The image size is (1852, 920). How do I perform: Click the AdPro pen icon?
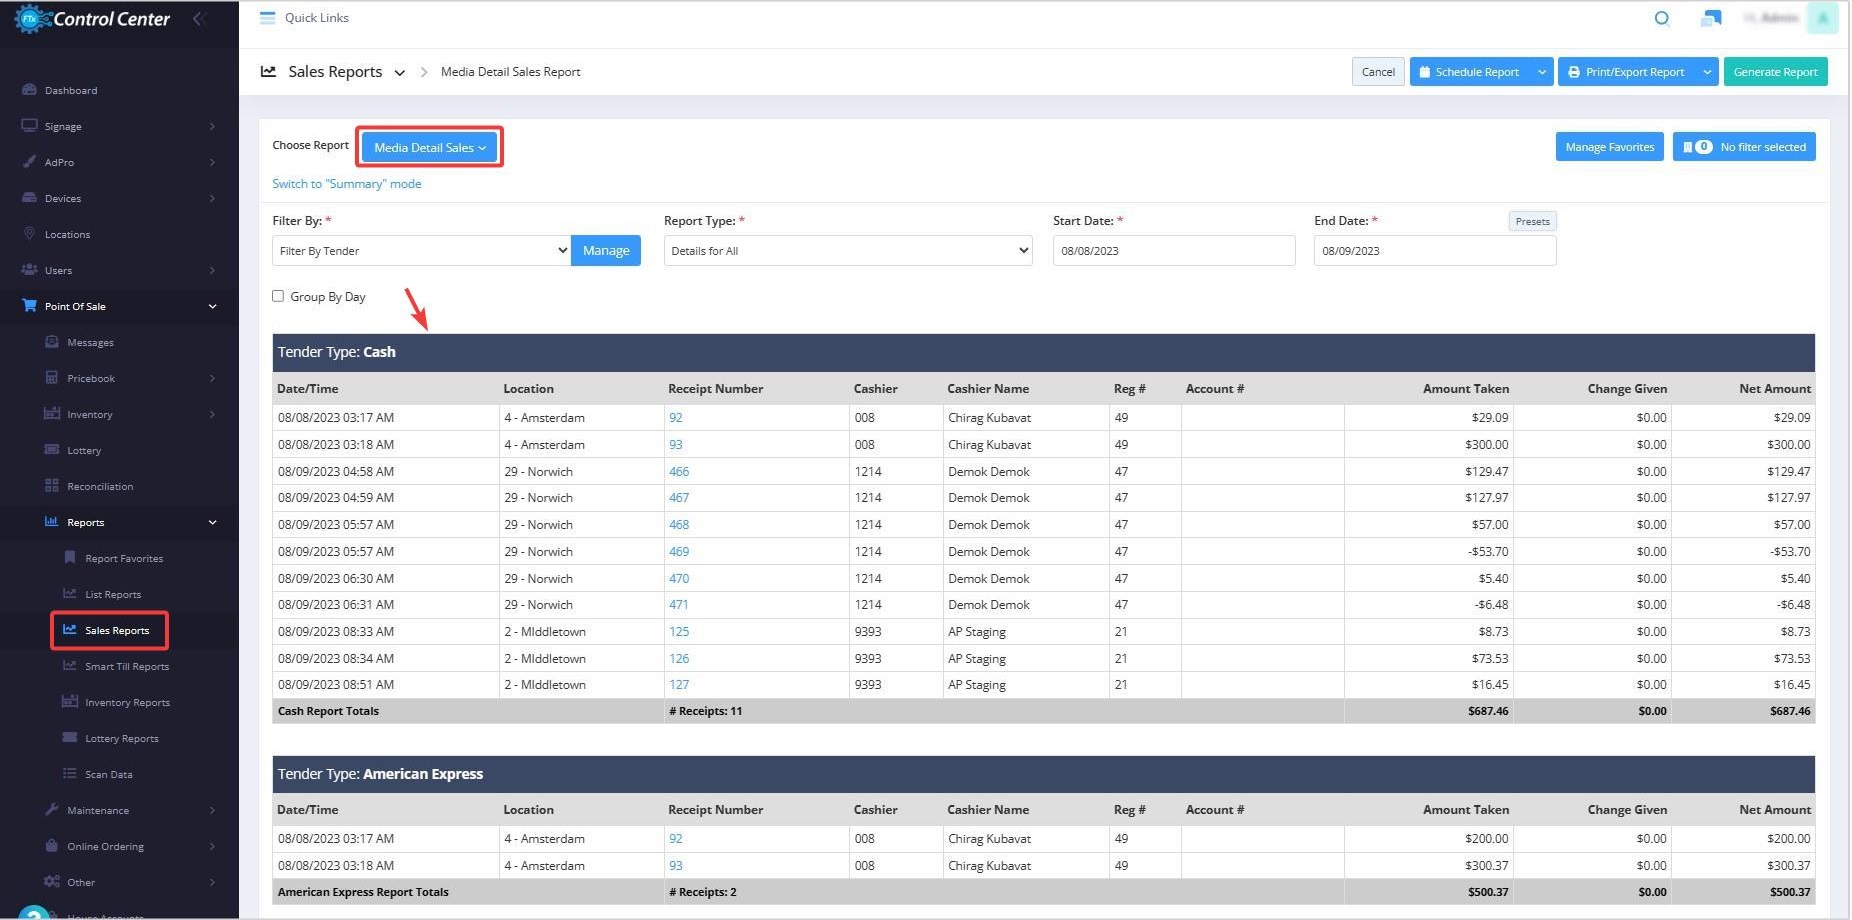coord(29,162)
